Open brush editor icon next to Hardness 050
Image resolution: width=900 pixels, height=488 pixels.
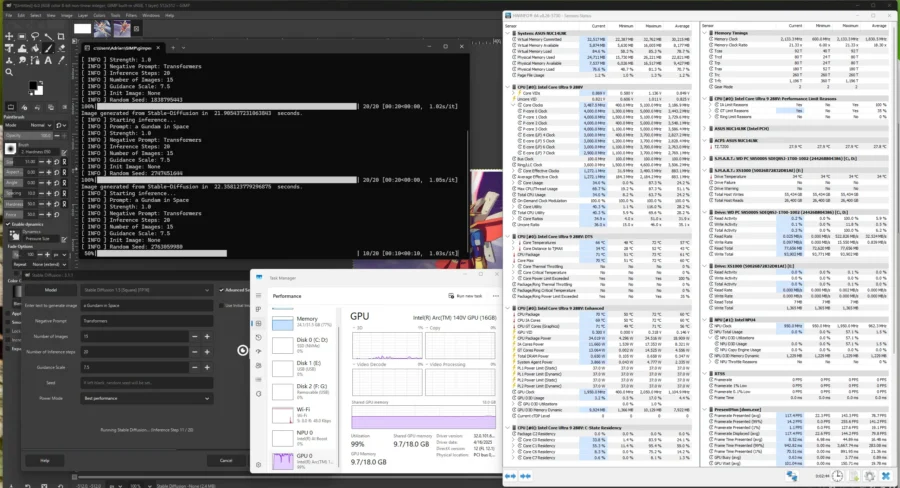point(64,152)
